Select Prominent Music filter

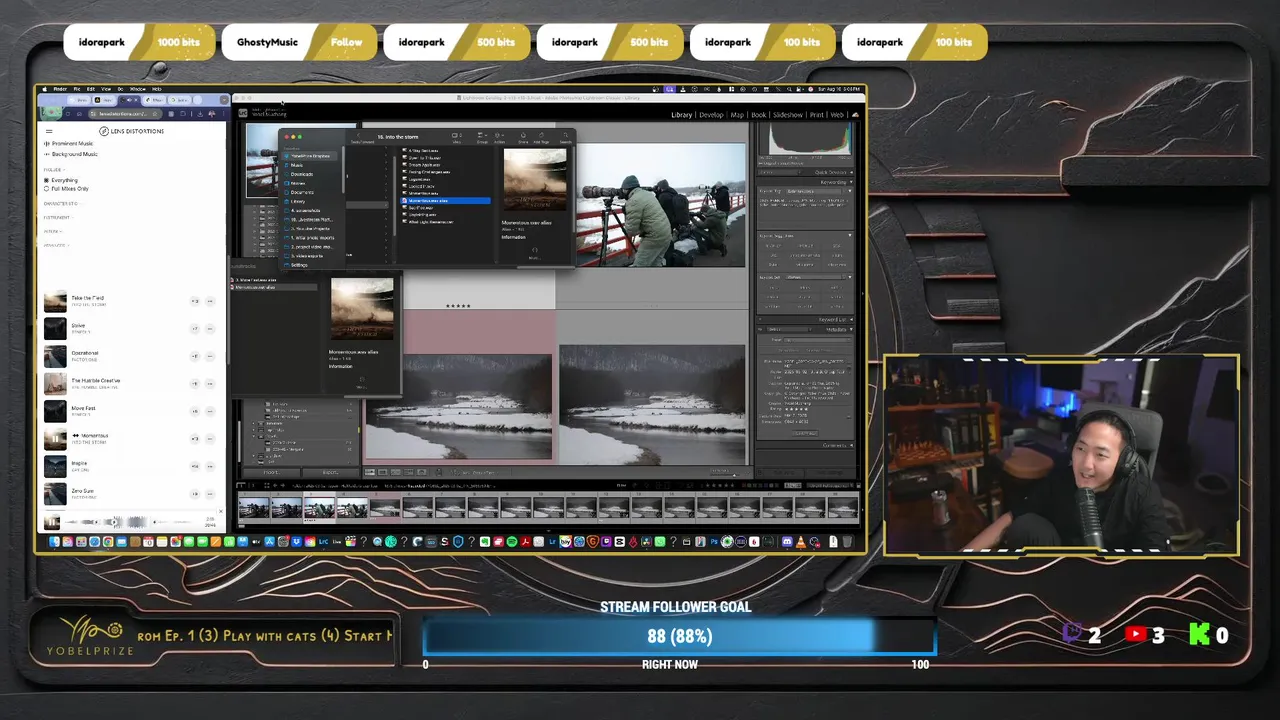tap(68, 144)
